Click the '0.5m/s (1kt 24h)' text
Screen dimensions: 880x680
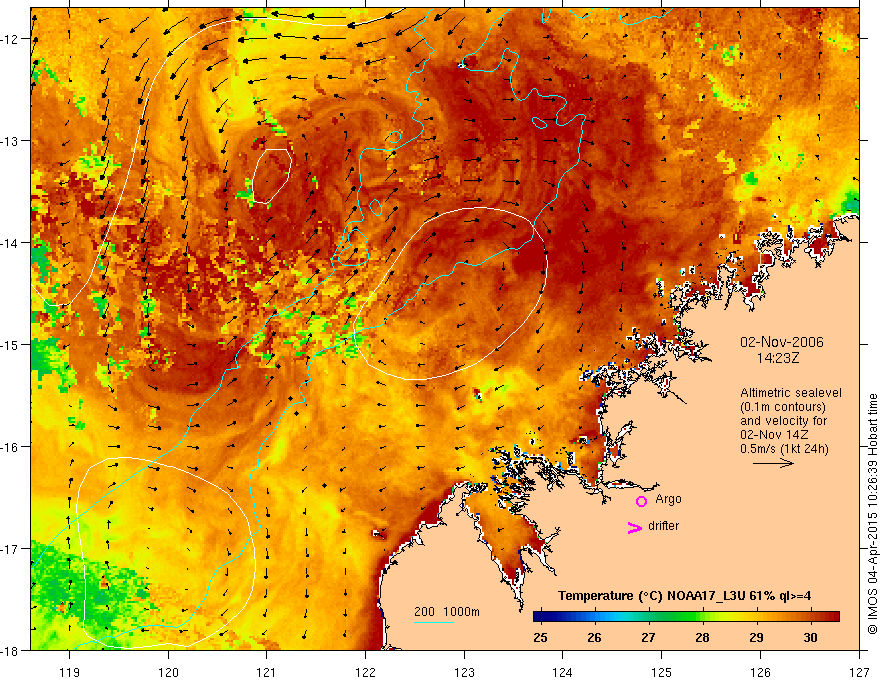click(785, 448)
